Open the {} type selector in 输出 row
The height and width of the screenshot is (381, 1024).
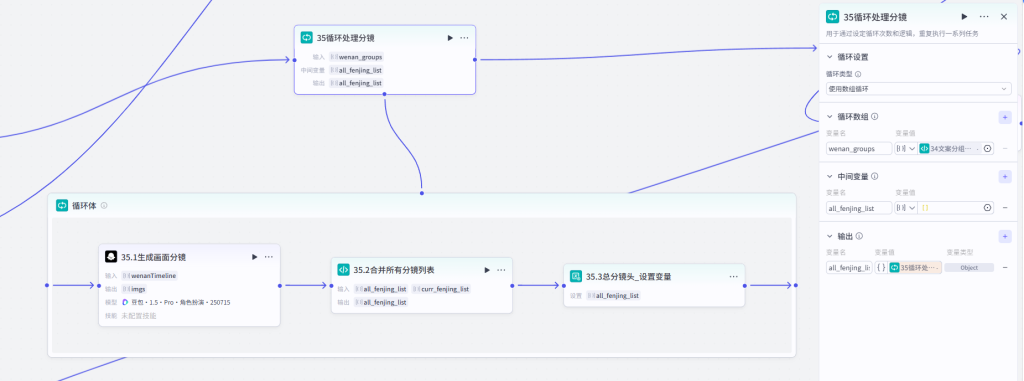click(881, 267)
